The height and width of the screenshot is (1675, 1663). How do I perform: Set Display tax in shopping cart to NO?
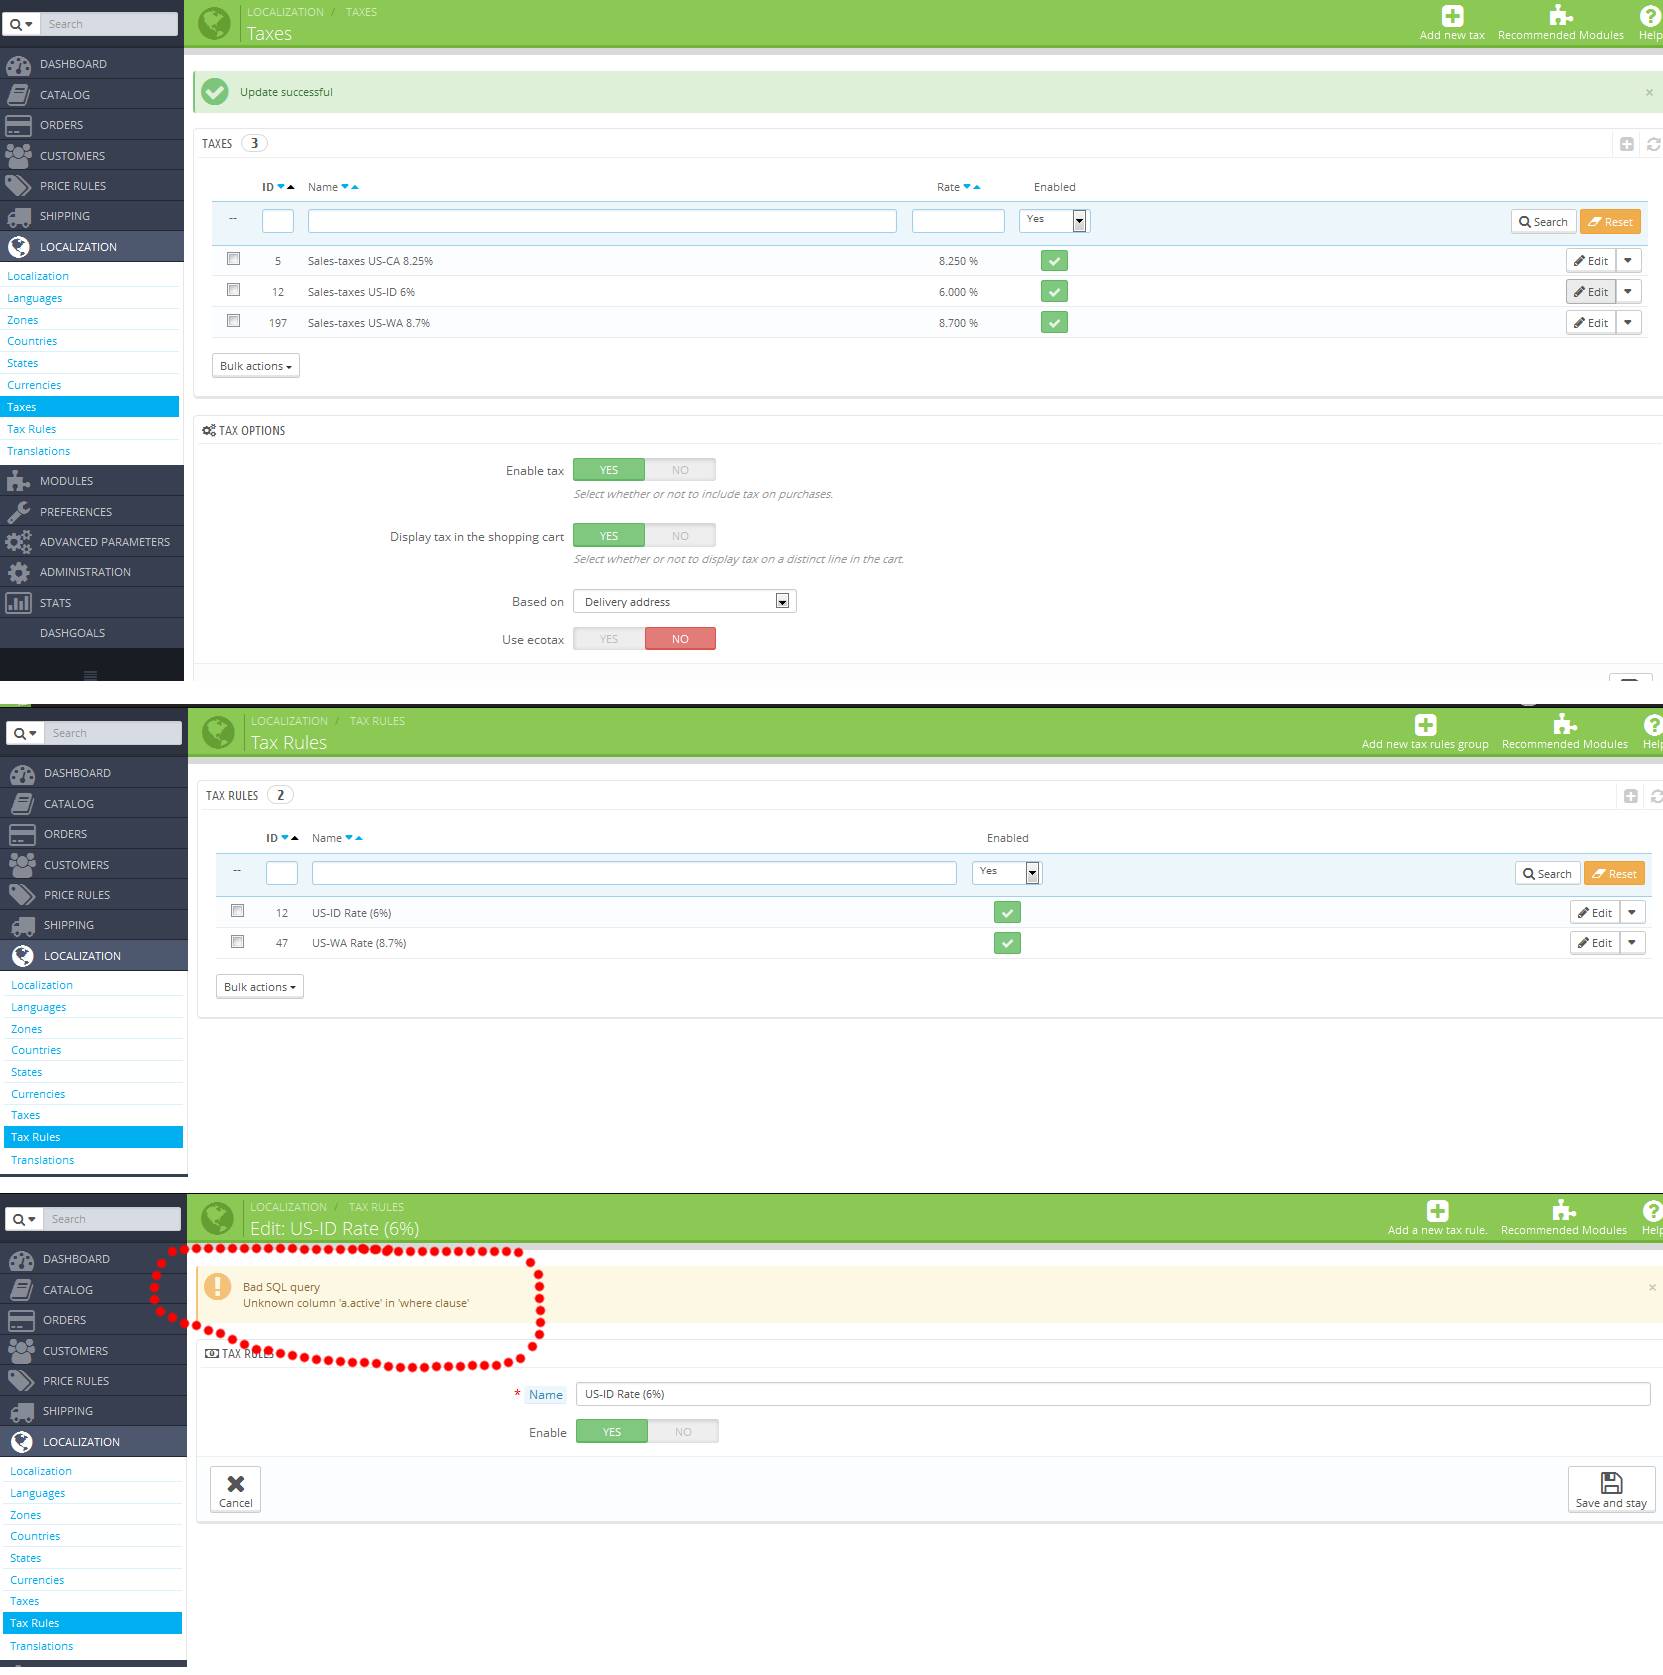point(680,536)
